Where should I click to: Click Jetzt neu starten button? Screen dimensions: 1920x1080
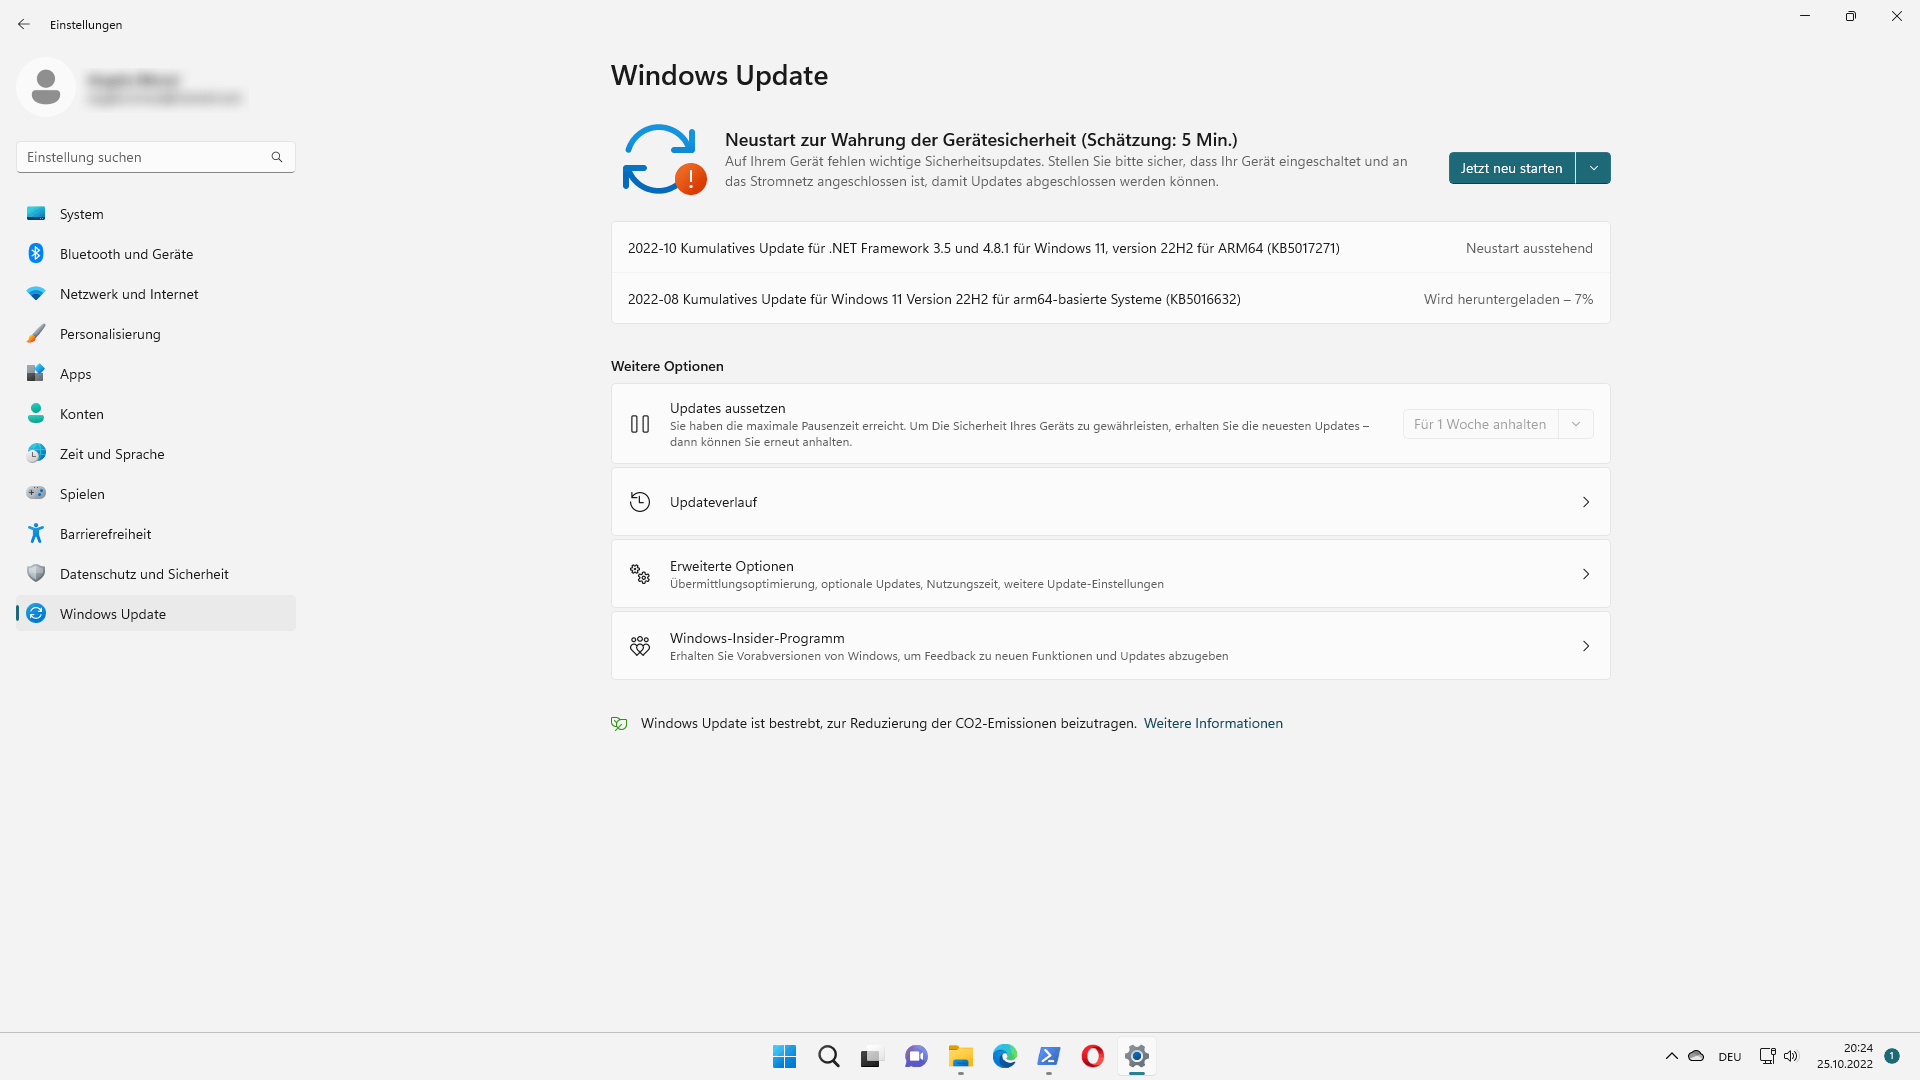1511,168
